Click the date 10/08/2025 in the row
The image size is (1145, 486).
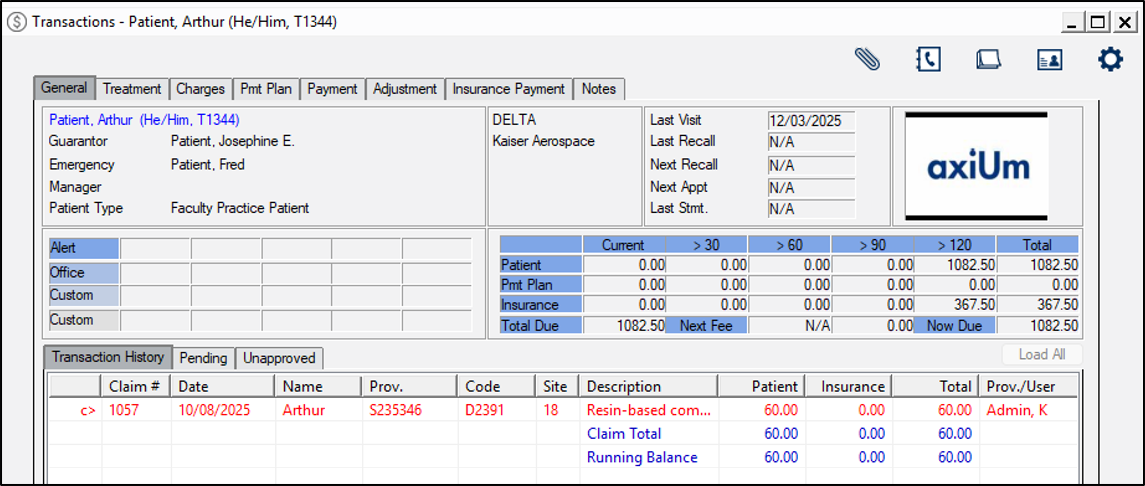pos(215,410)
